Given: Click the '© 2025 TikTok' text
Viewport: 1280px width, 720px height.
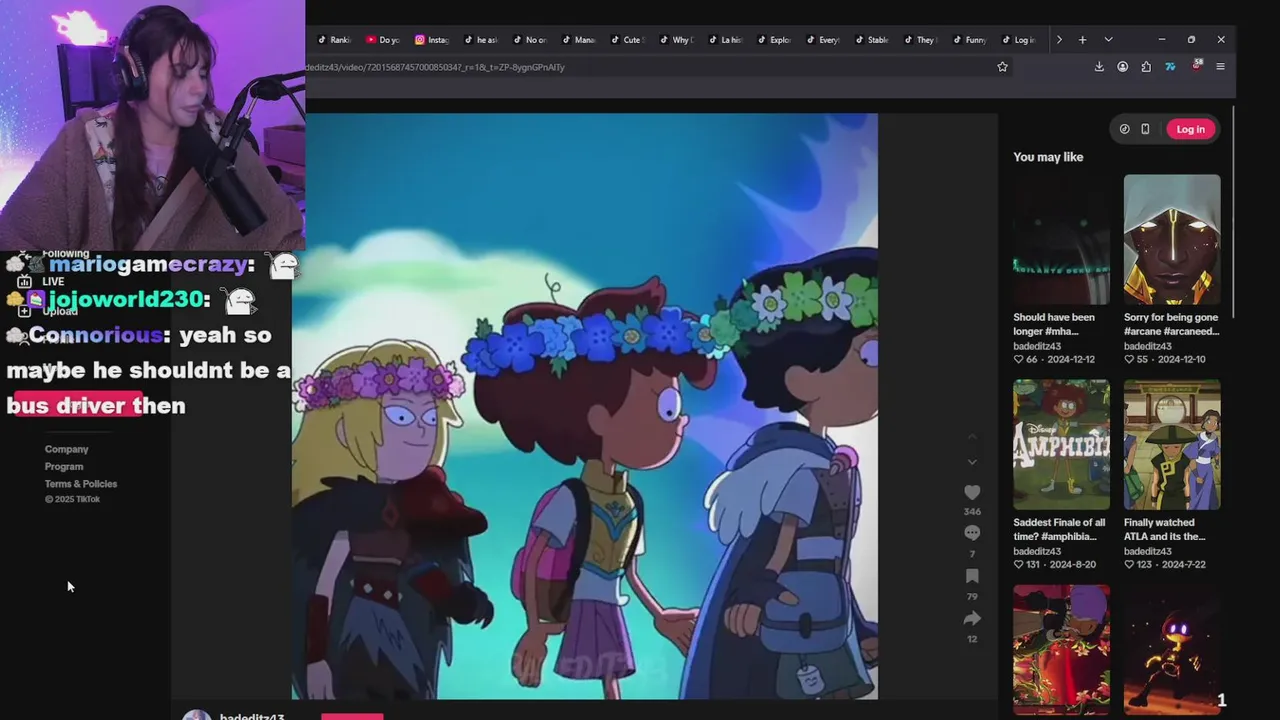Looking at the screenshot, I should tap(72, 499).
